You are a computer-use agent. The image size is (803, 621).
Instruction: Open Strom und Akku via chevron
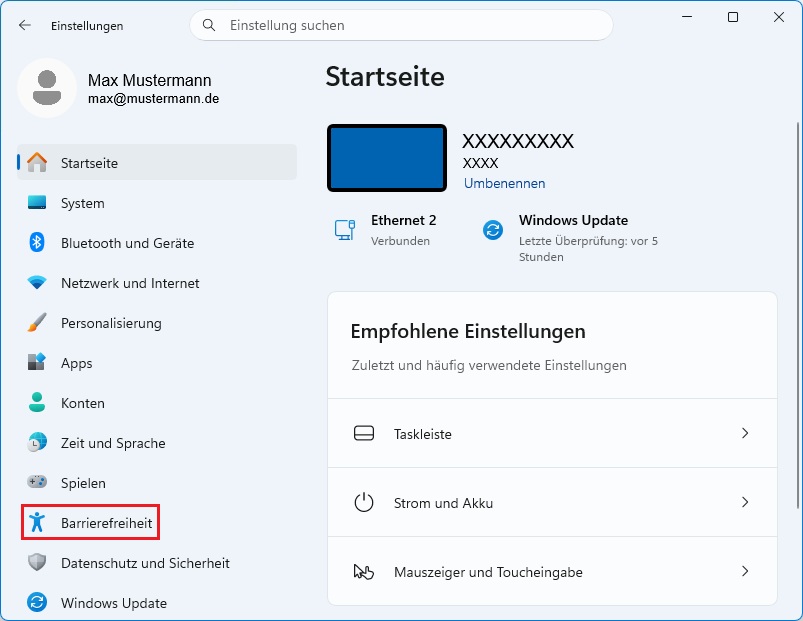(745, 502)
